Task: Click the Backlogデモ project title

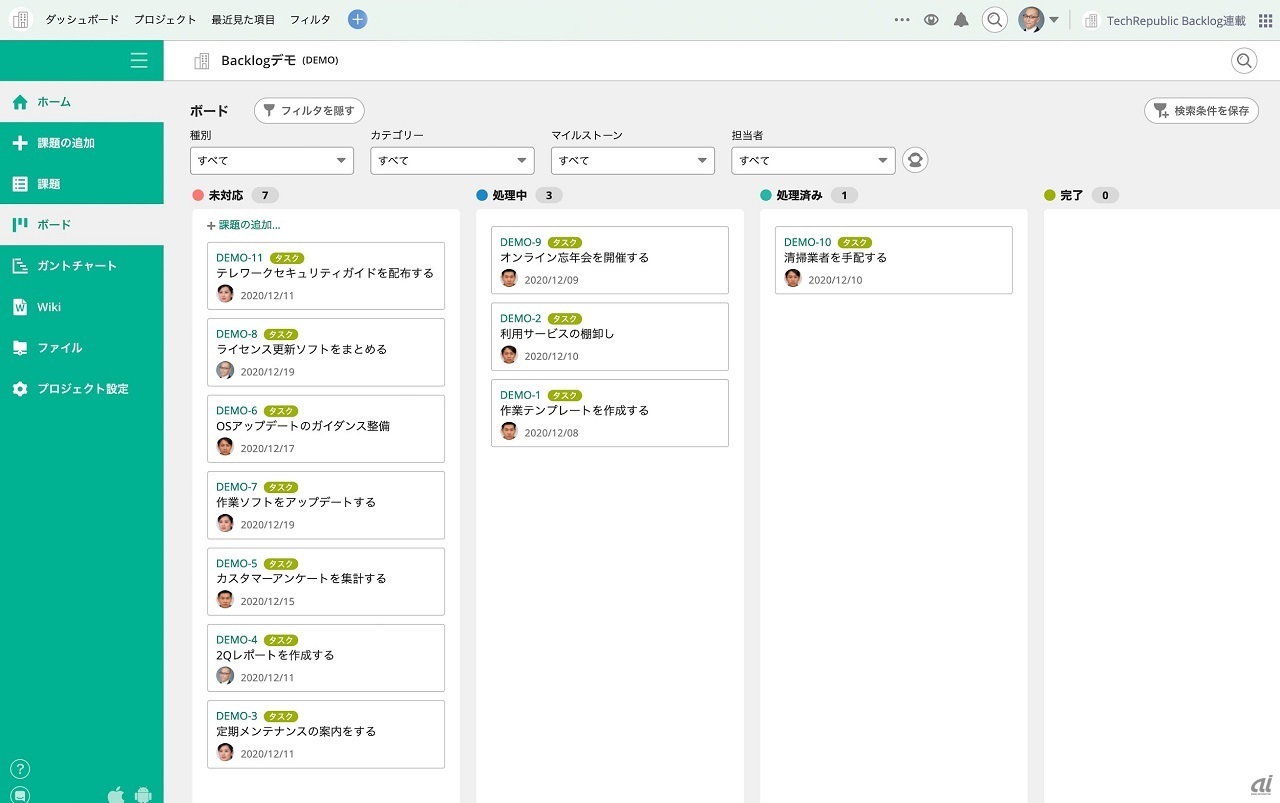Action: point(259,61)
